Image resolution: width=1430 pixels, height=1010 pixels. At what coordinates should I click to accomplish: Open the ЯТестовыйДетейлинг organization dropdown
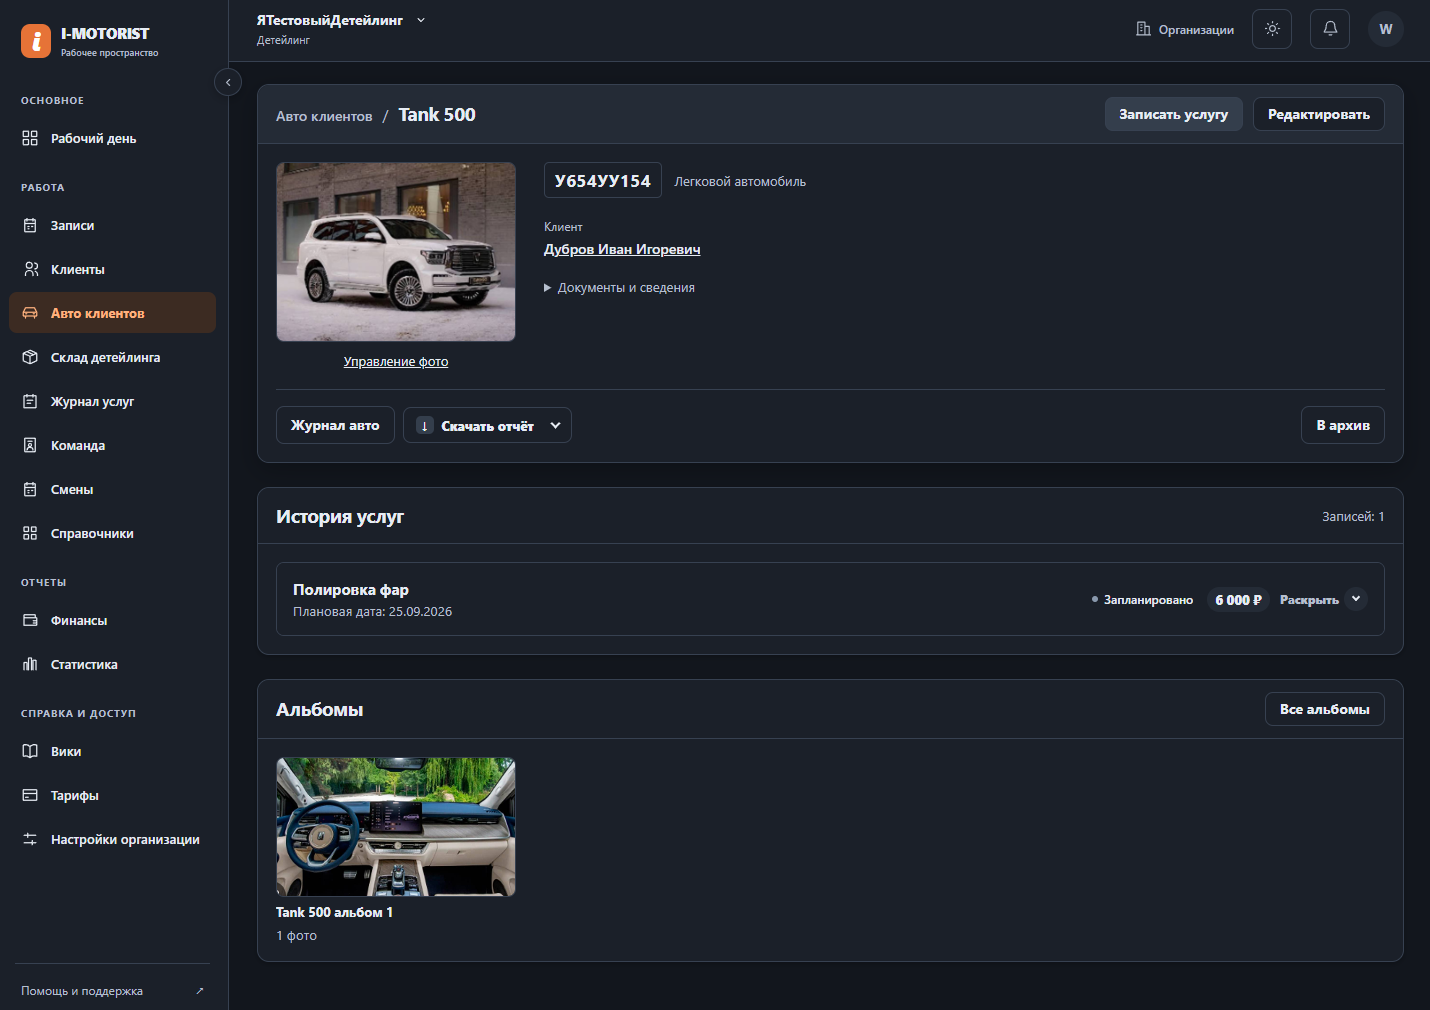point(341,20)
